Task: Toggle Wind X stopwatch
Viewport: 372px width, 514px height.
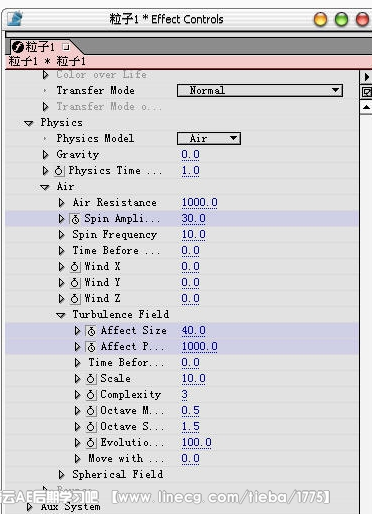Action: pyautogui.click(x=75, y=267)
